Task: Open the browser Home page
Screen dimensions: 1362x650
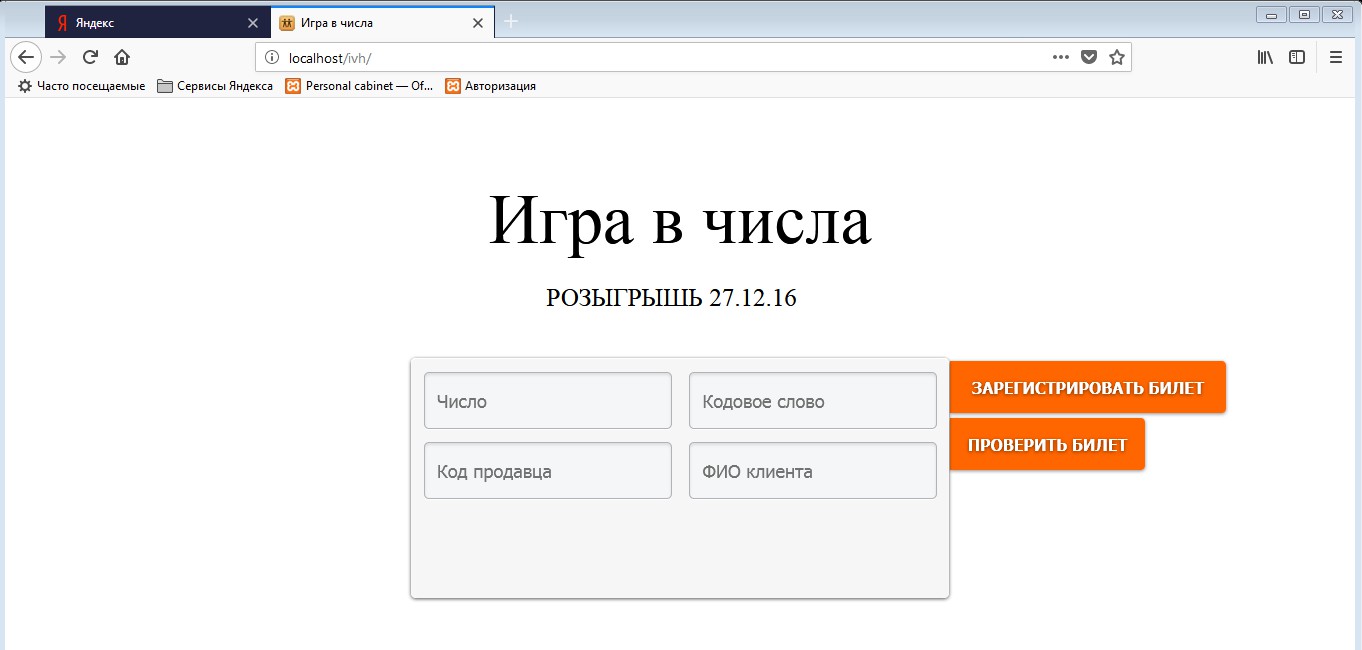Action: [x=122, y=57]
